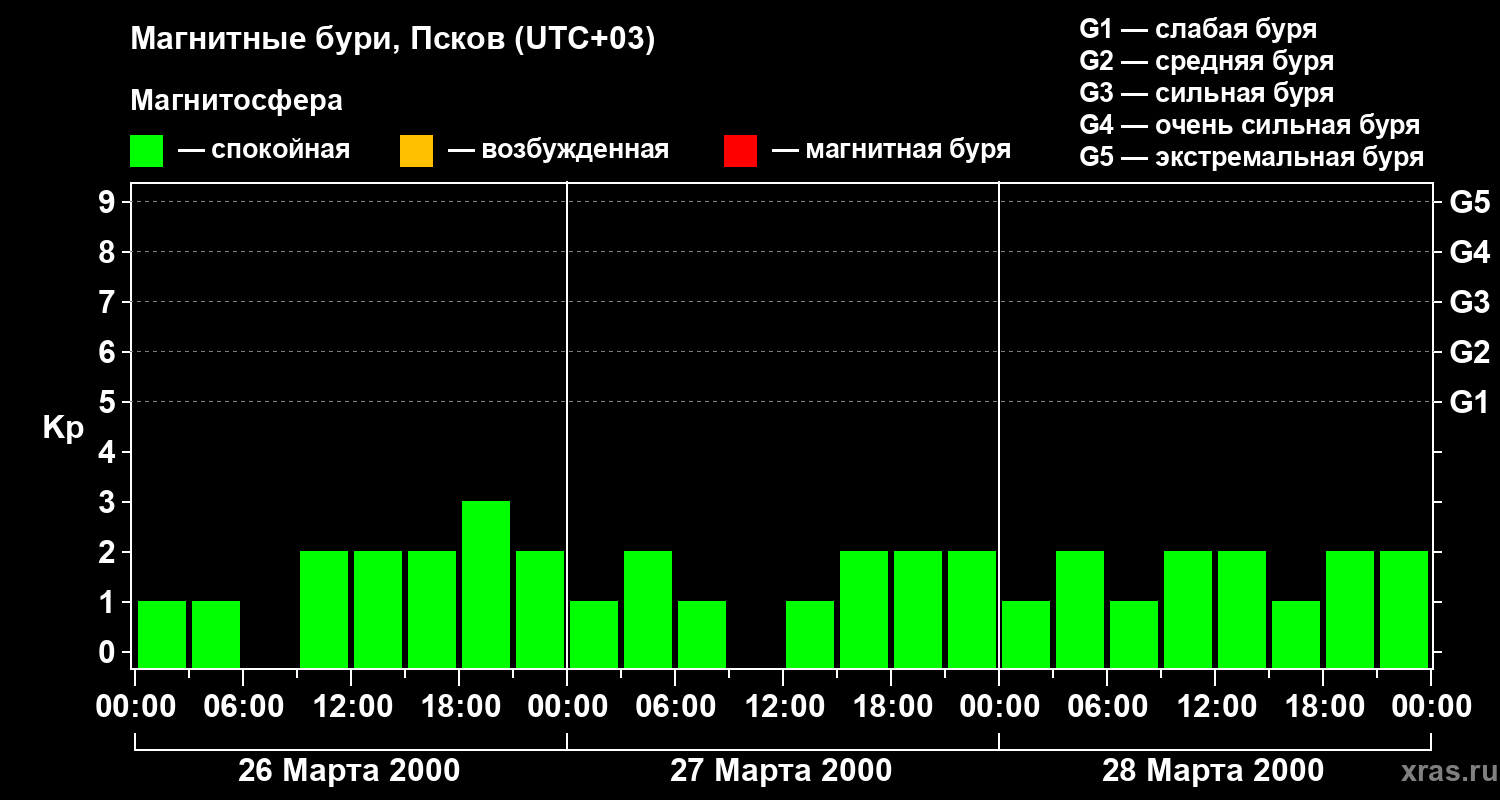Click the '28 Марта 2000' date label

pos(1213,771)
